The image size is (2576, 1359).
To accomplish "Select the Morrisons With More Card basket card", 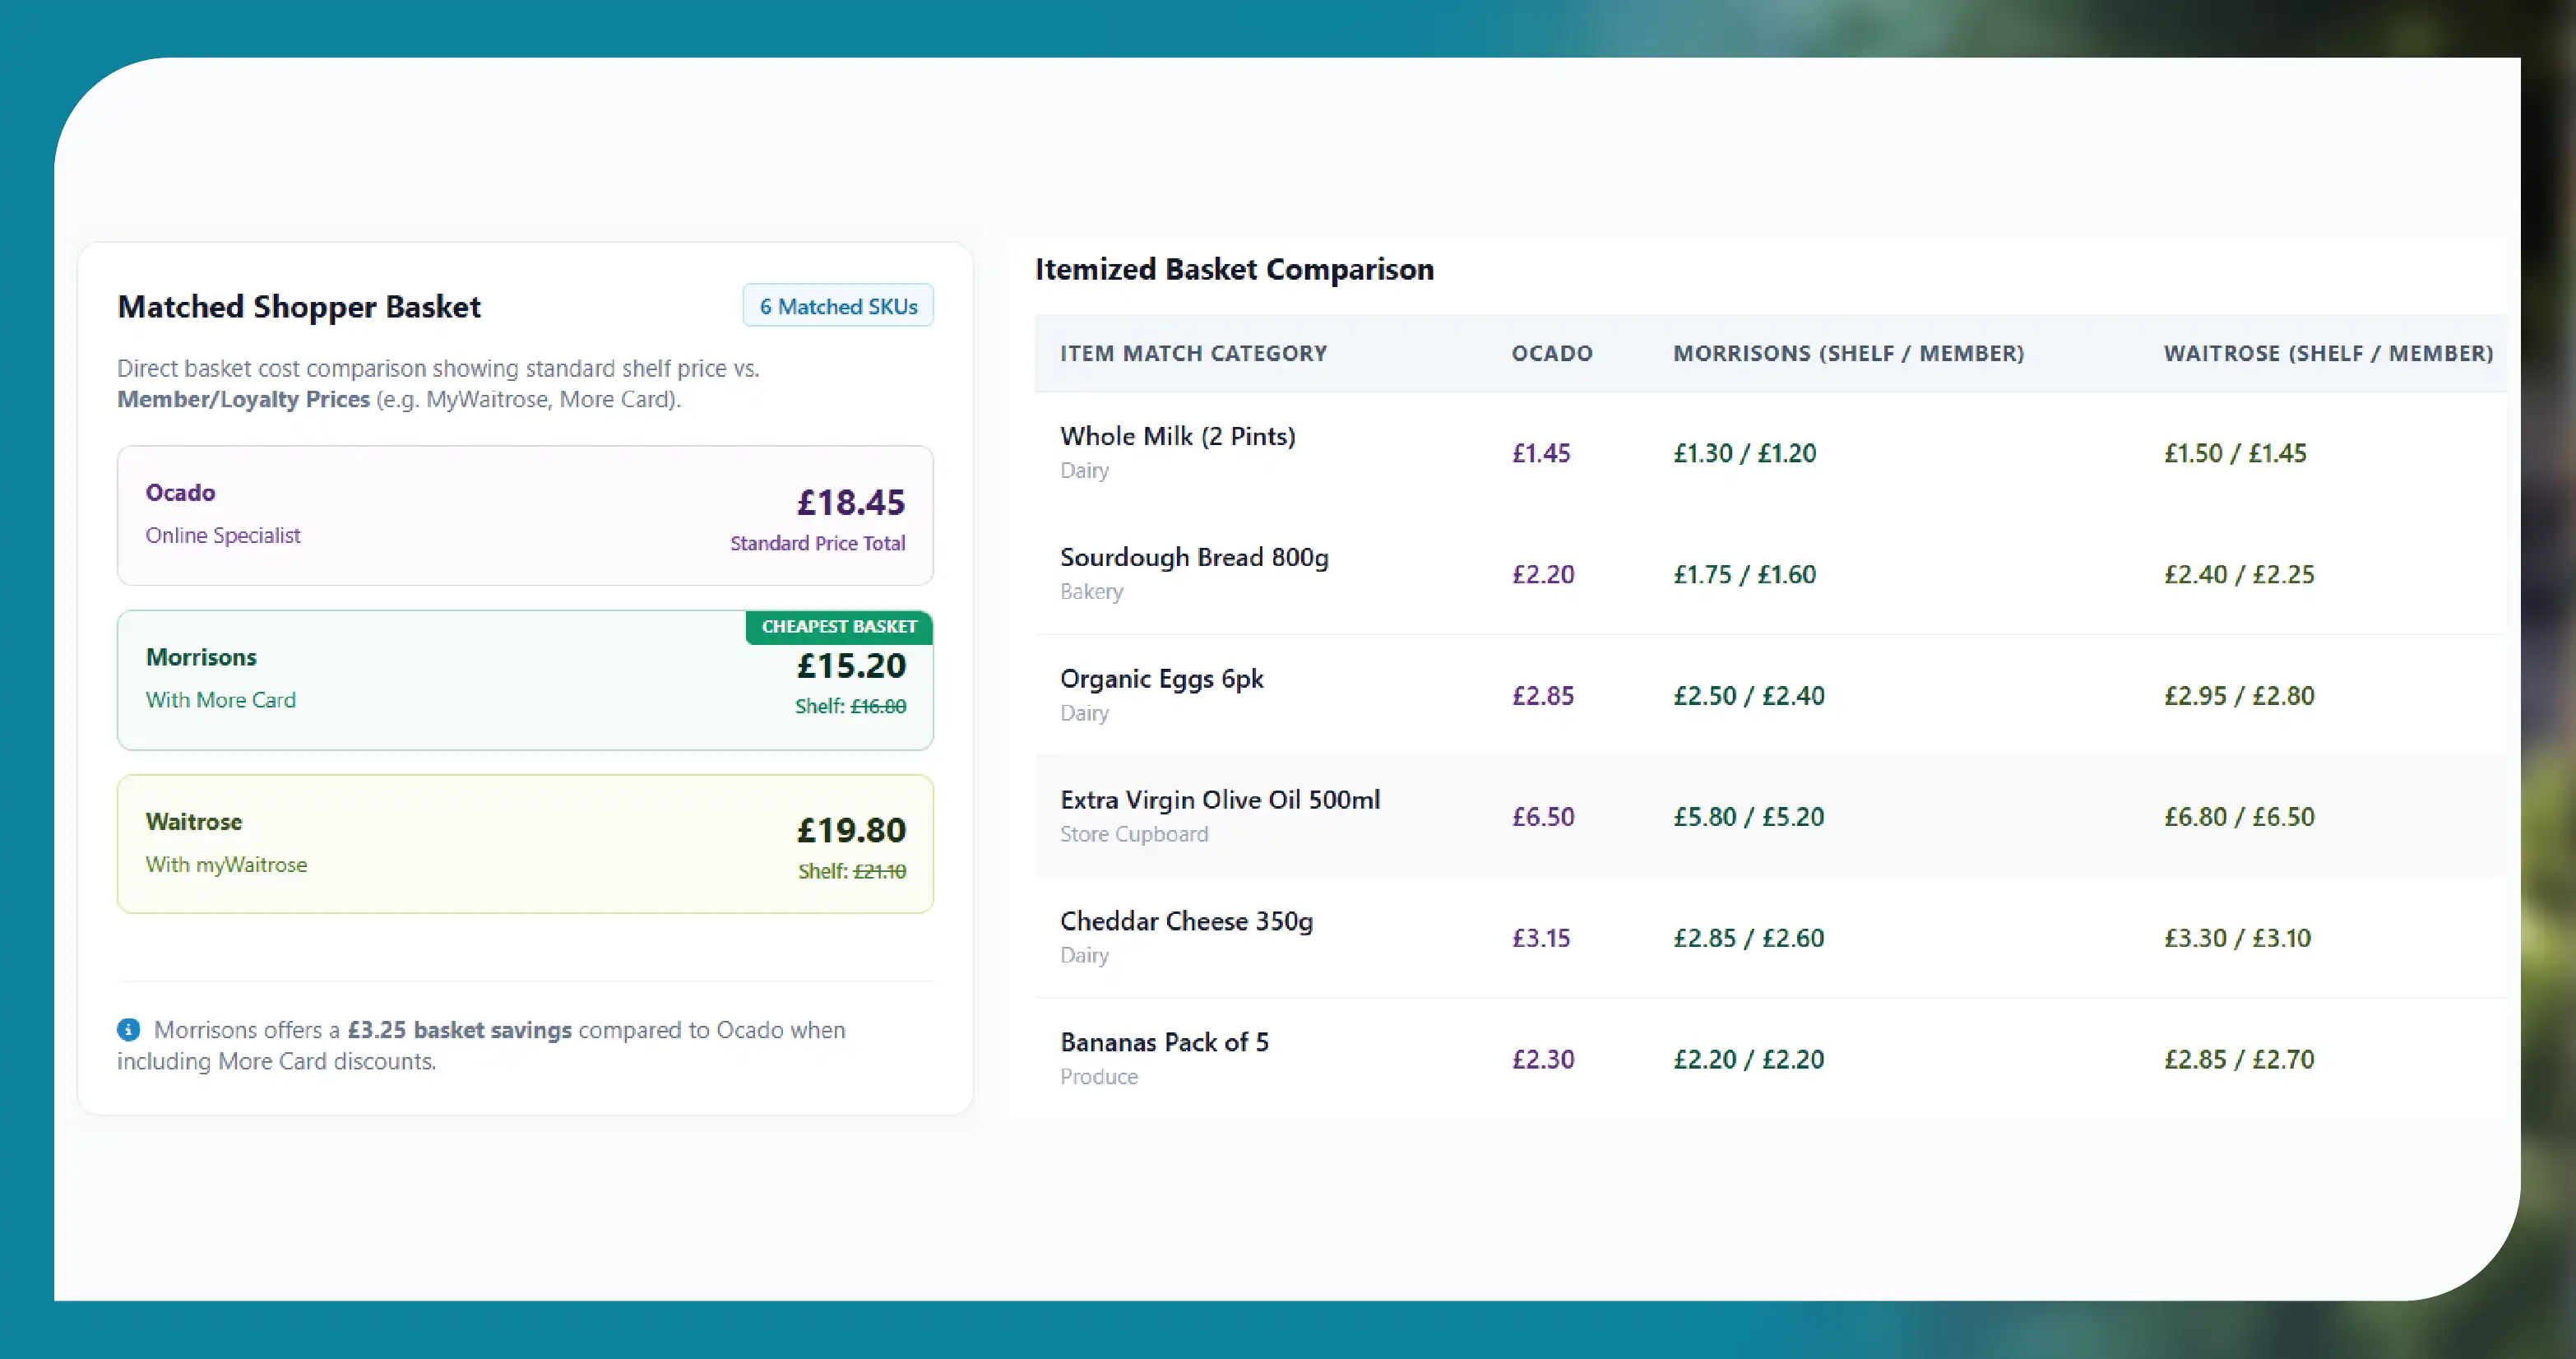I will (x=525, y=680).
